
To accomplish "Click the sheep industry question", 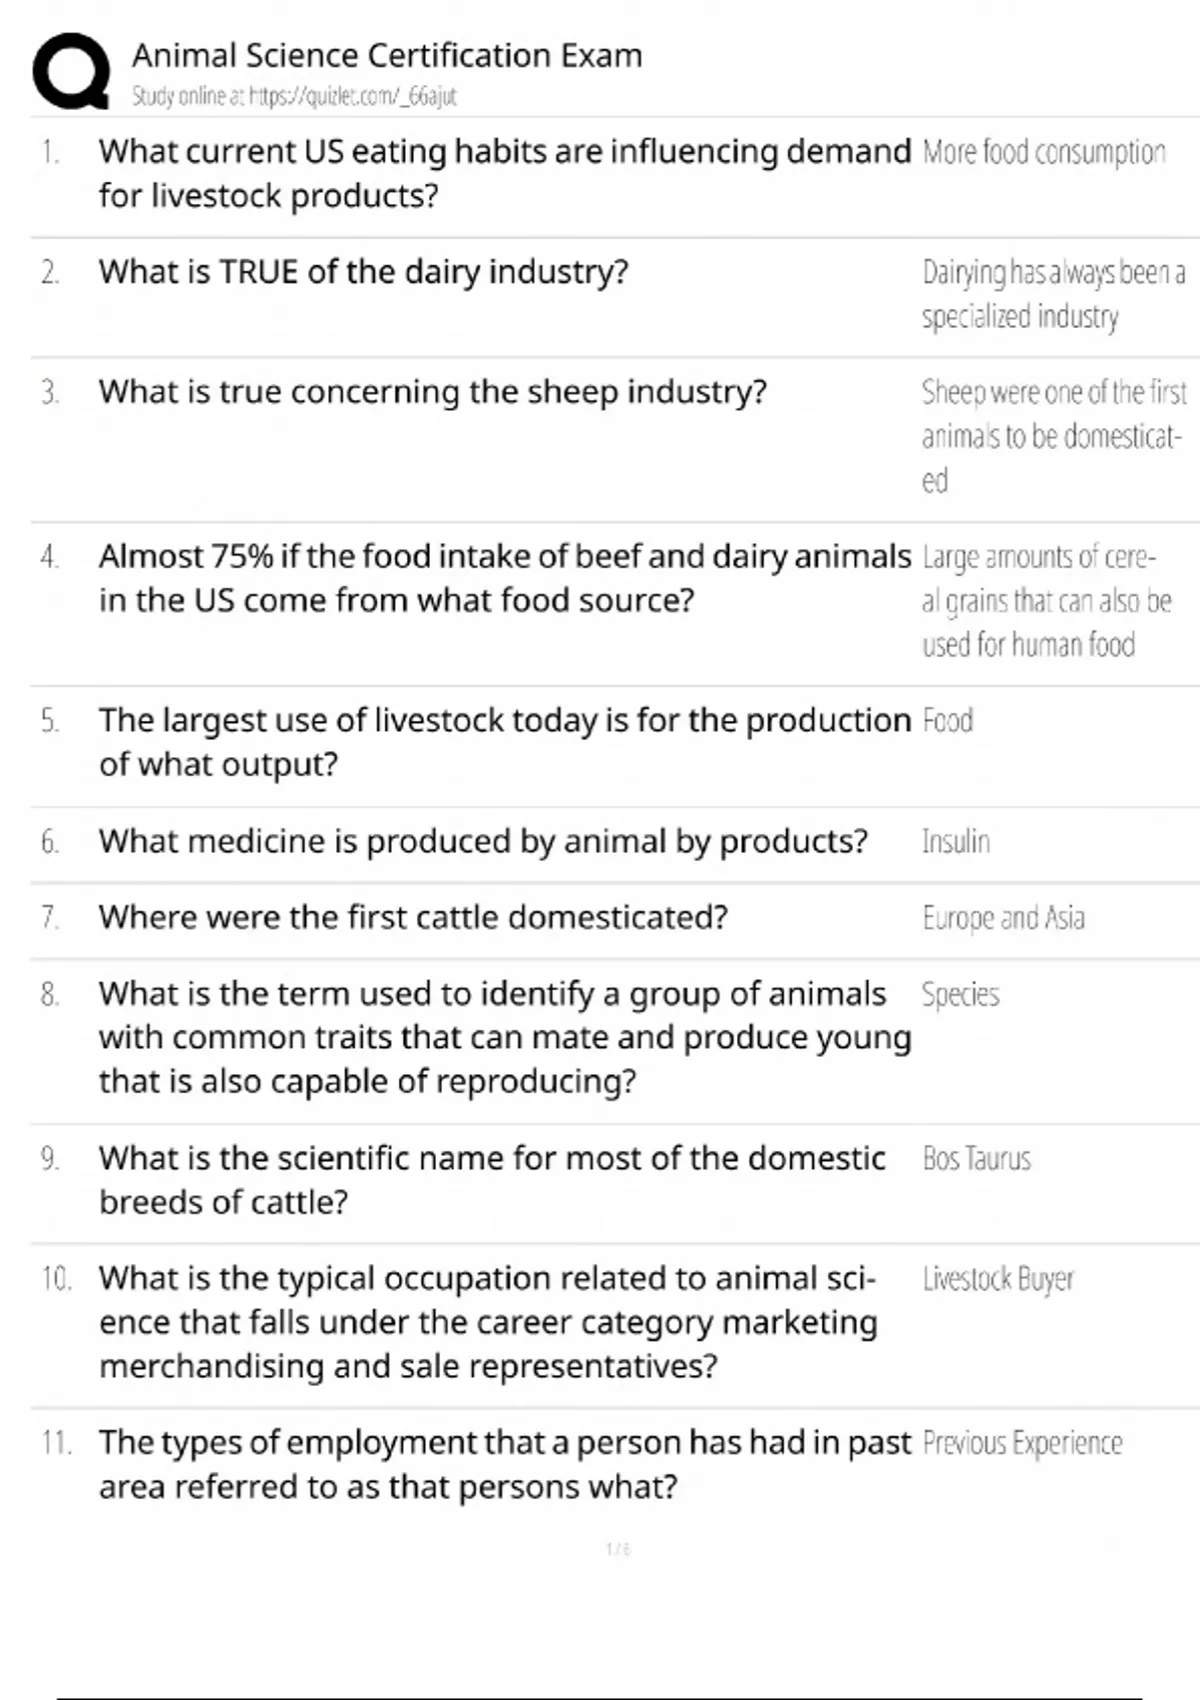I will [432, 392].
